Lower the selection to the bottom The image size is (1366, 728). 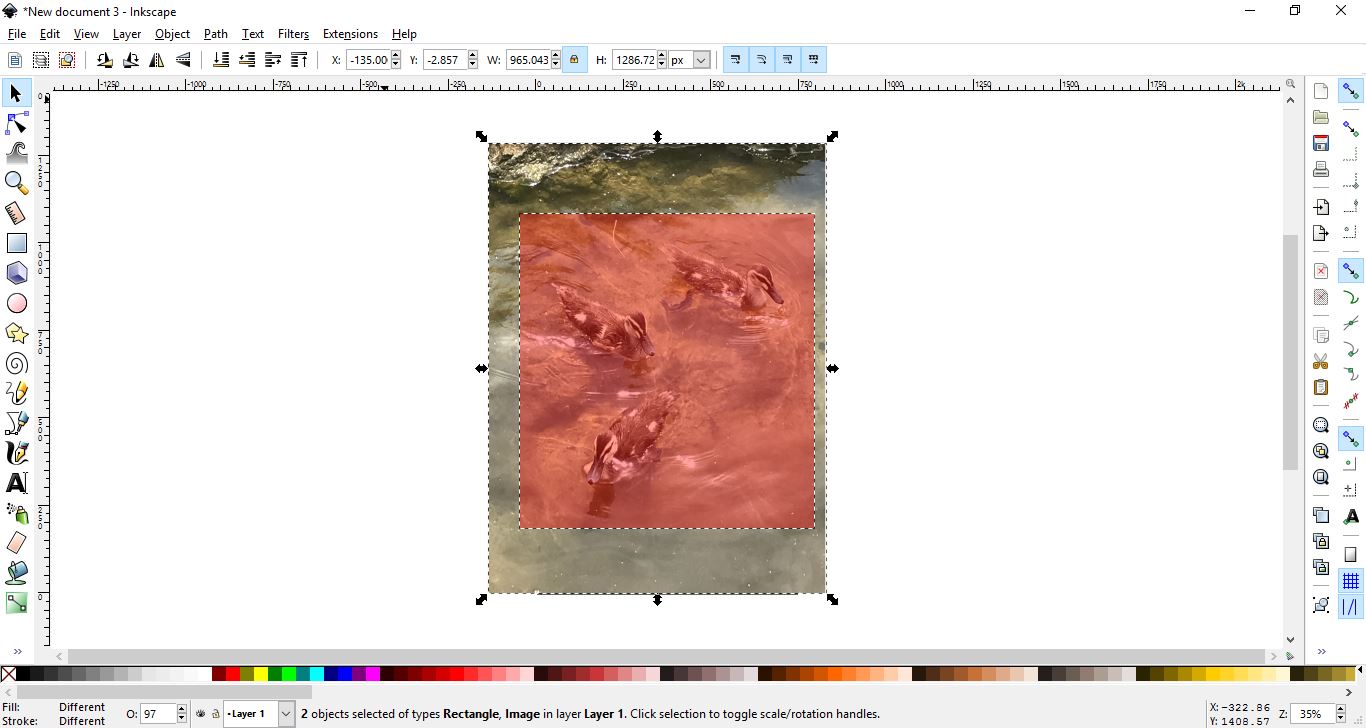pos(221,59)
